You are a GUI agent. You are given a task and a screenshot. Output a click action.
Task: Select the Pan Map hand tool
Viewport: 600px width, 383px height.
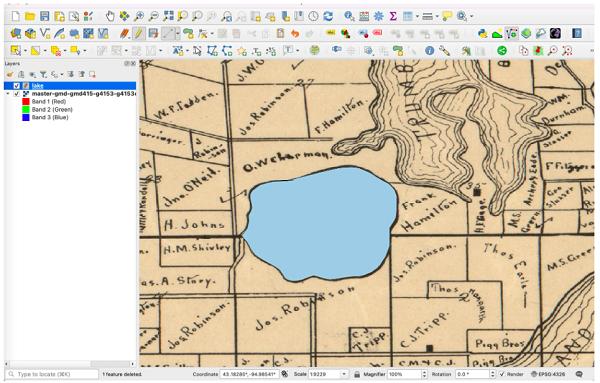coord(110,16)
